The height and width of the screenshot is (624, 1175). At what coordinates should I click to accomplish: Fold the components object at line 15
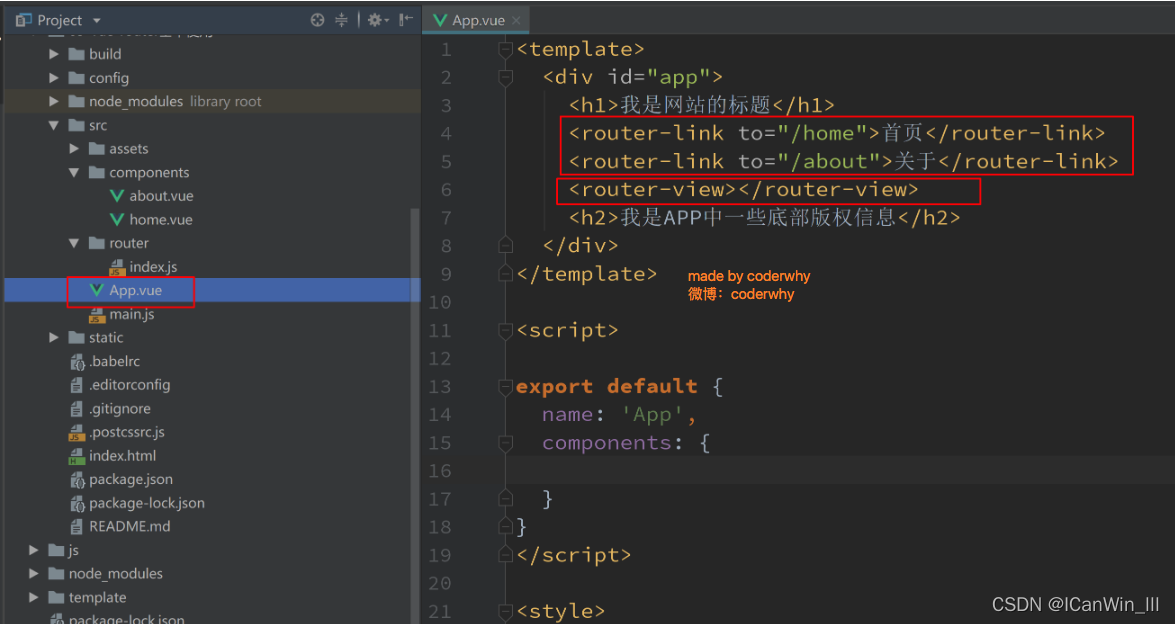tap(506, 443)
